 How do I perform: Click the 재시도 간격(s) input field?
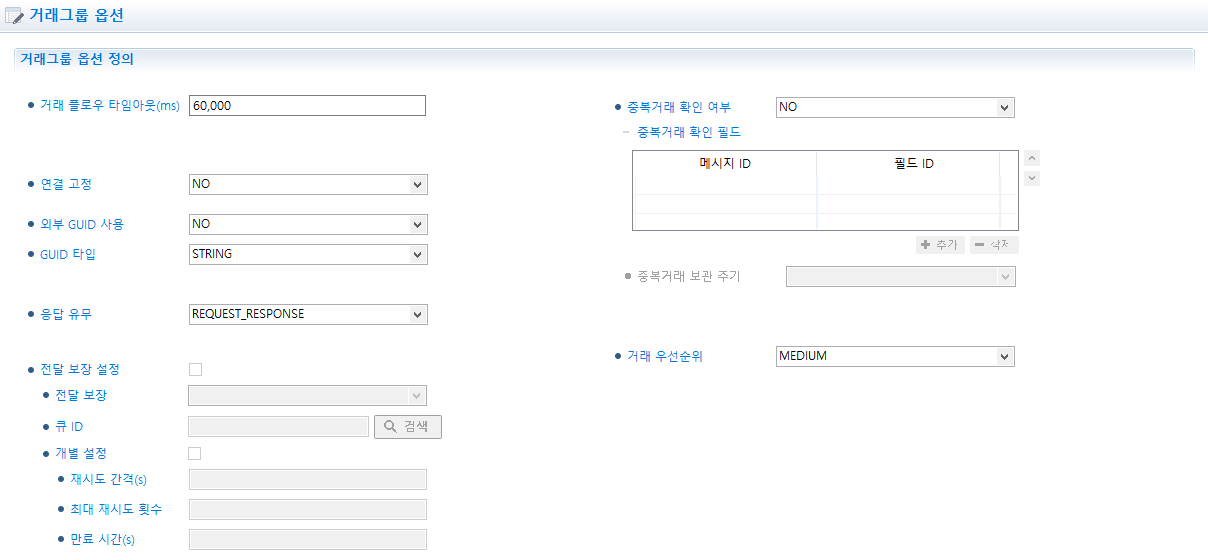coord(308,480)
